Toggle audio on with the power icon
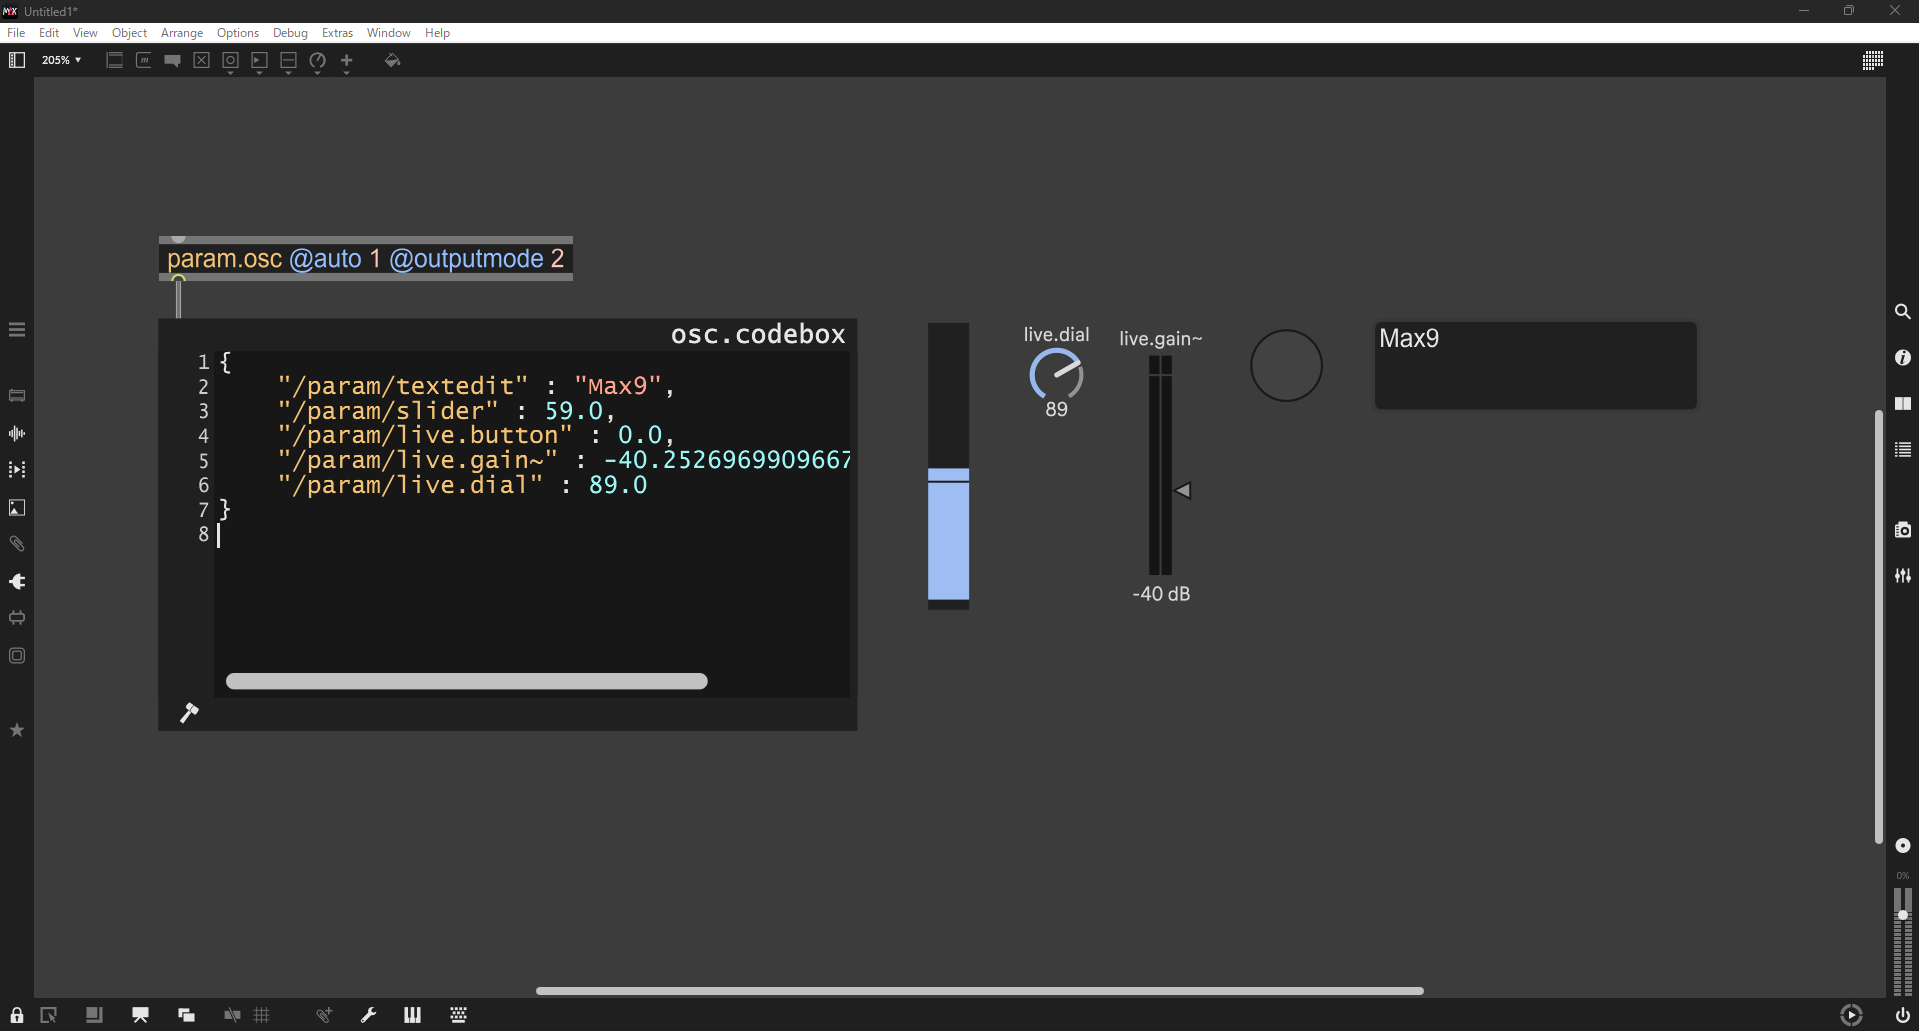Screen dimensions: 1919x1031 pyautogui.click(x=1902, y=1015)
